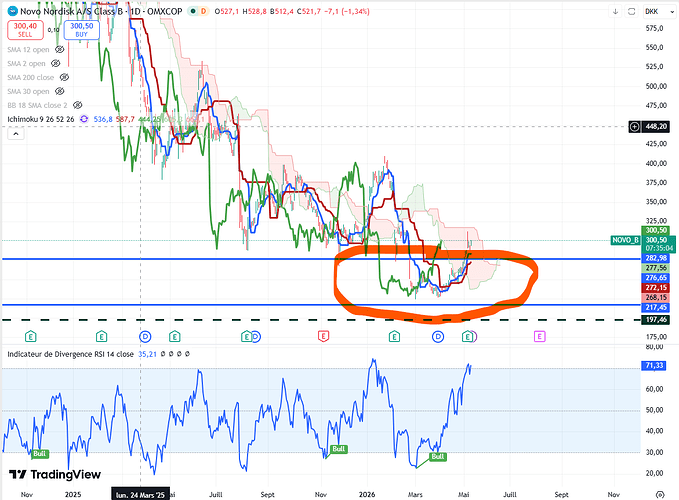The image size is (679, 500).
Task: Click the blue D dividend marker on 24 Mars '25
Action: pos(145,336)
